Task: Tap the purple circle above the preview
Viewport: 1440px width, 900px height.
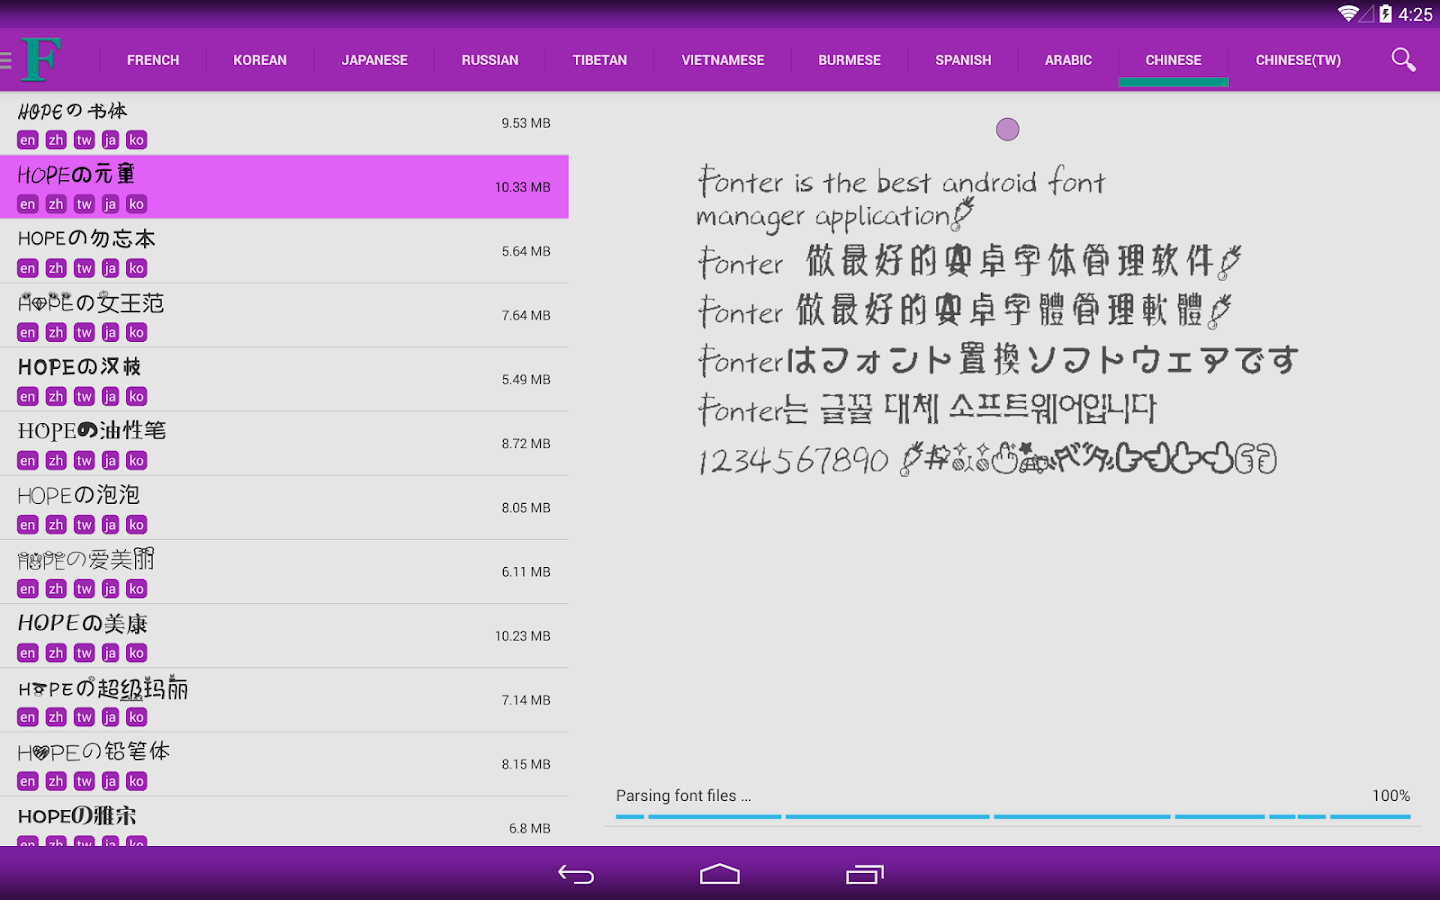Action: coord(1008,129)
